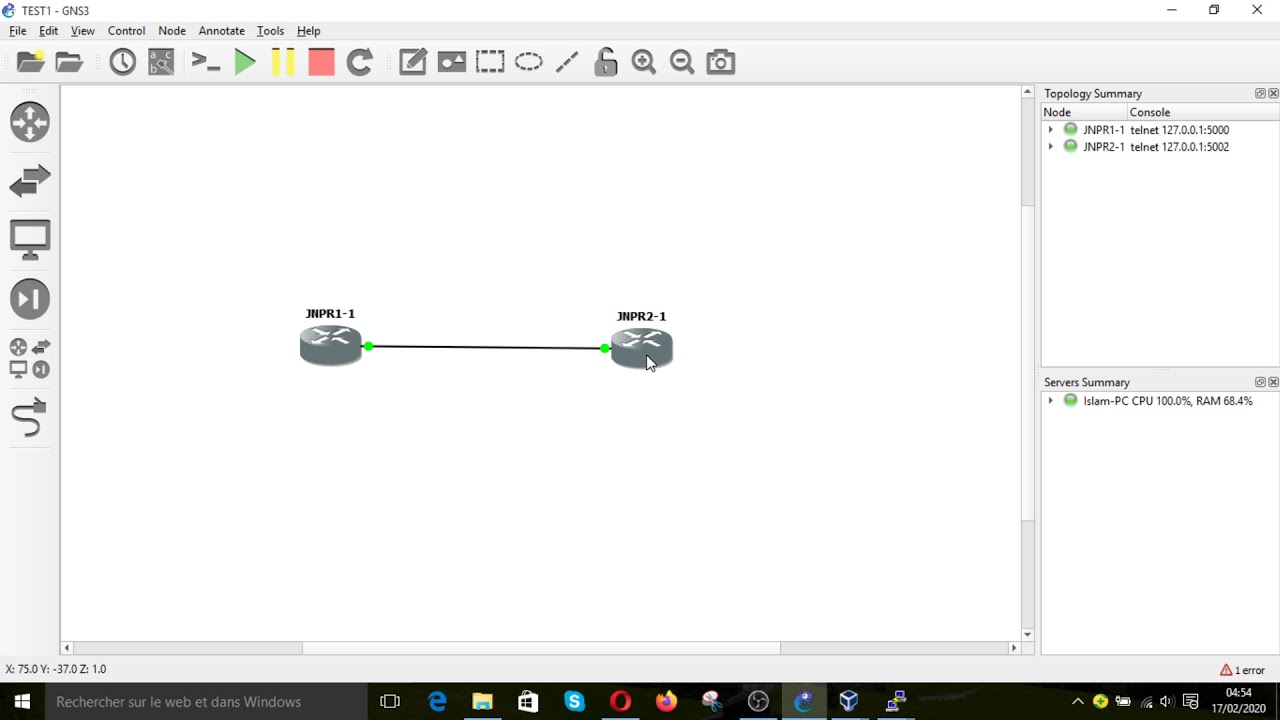
Task: Open console to all devices icon
Action: 205,62
